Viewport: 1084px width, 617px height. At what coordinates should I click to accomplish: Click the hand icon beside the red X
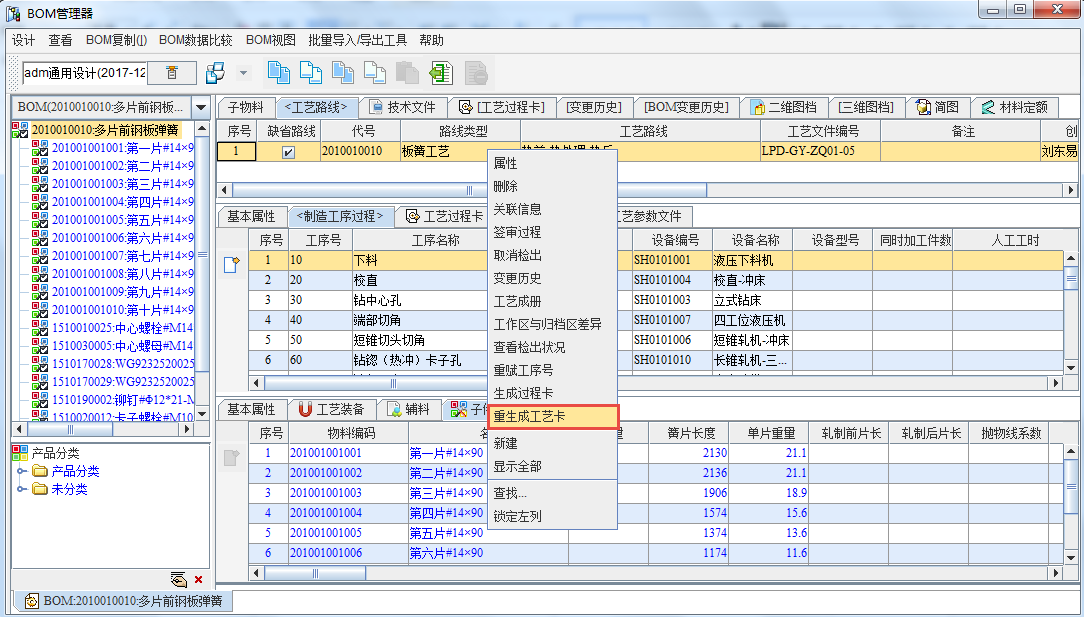(x=179, y=579)
